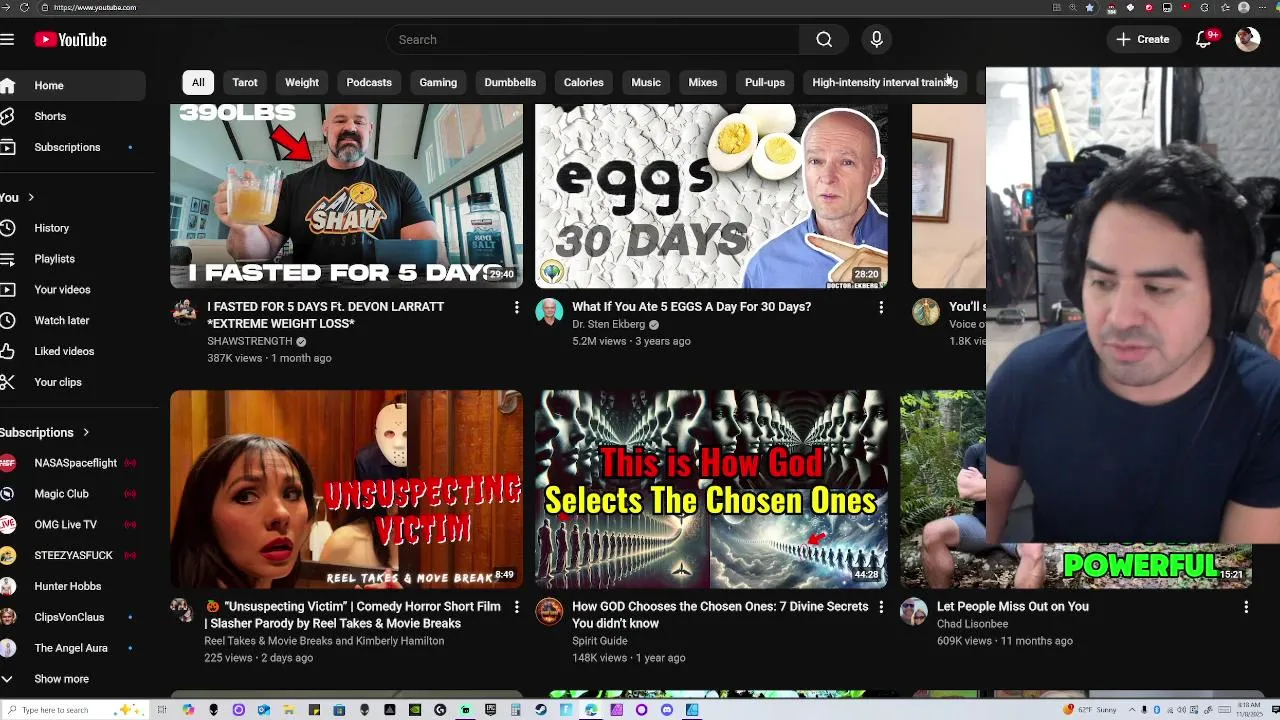This screenshot has width=1280, height=720.
Task: Select the Podcasts filter chip
Action: [x=369, y=83]
